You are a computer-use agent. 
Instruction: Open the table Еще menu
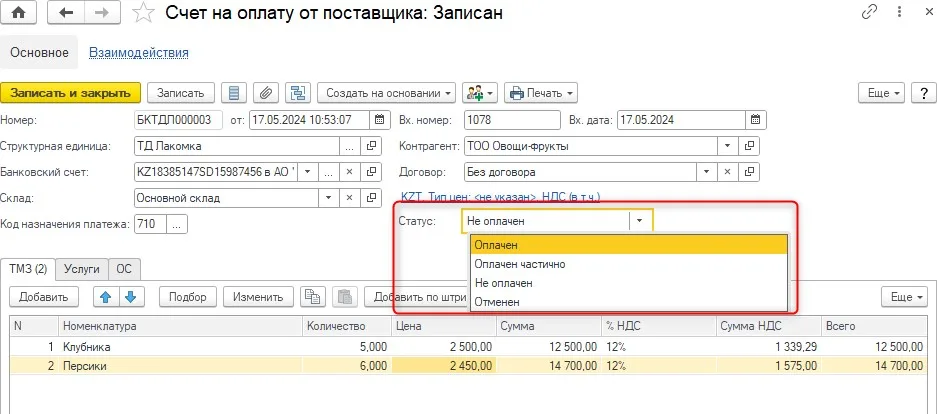click(x=905, y=296)
